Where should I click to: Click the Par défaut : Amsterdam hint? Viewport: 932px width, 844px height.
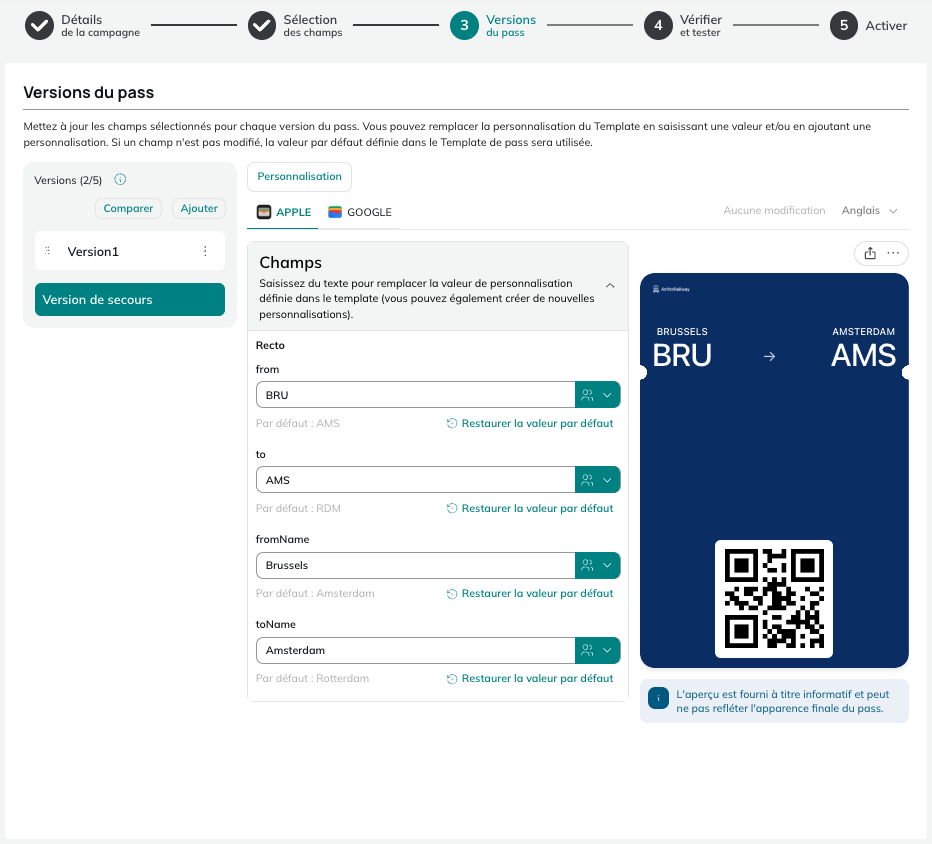coord(315,593)
